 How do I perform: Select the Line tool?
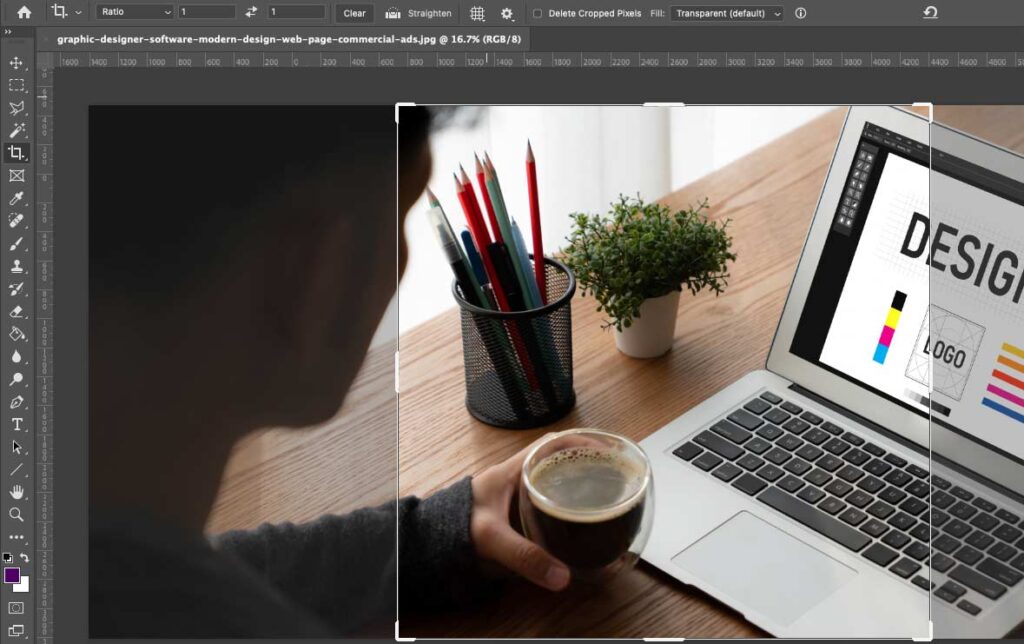(x=16, y=470)
